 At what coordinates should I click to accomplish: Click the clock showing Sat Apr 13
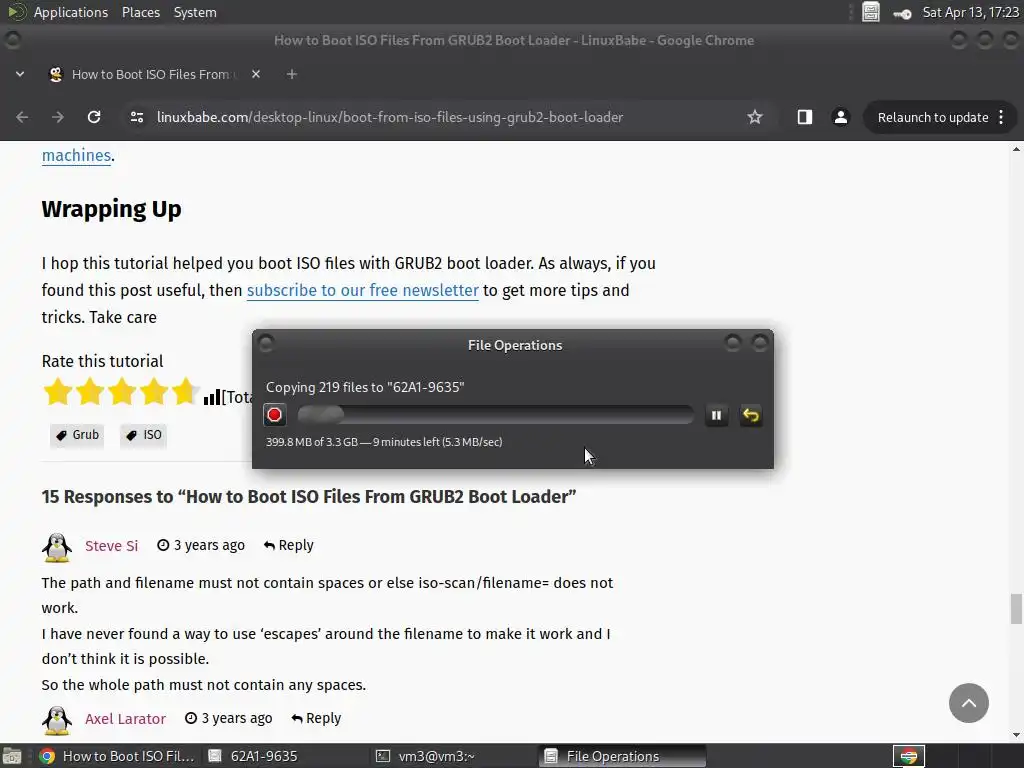point(970,12)
